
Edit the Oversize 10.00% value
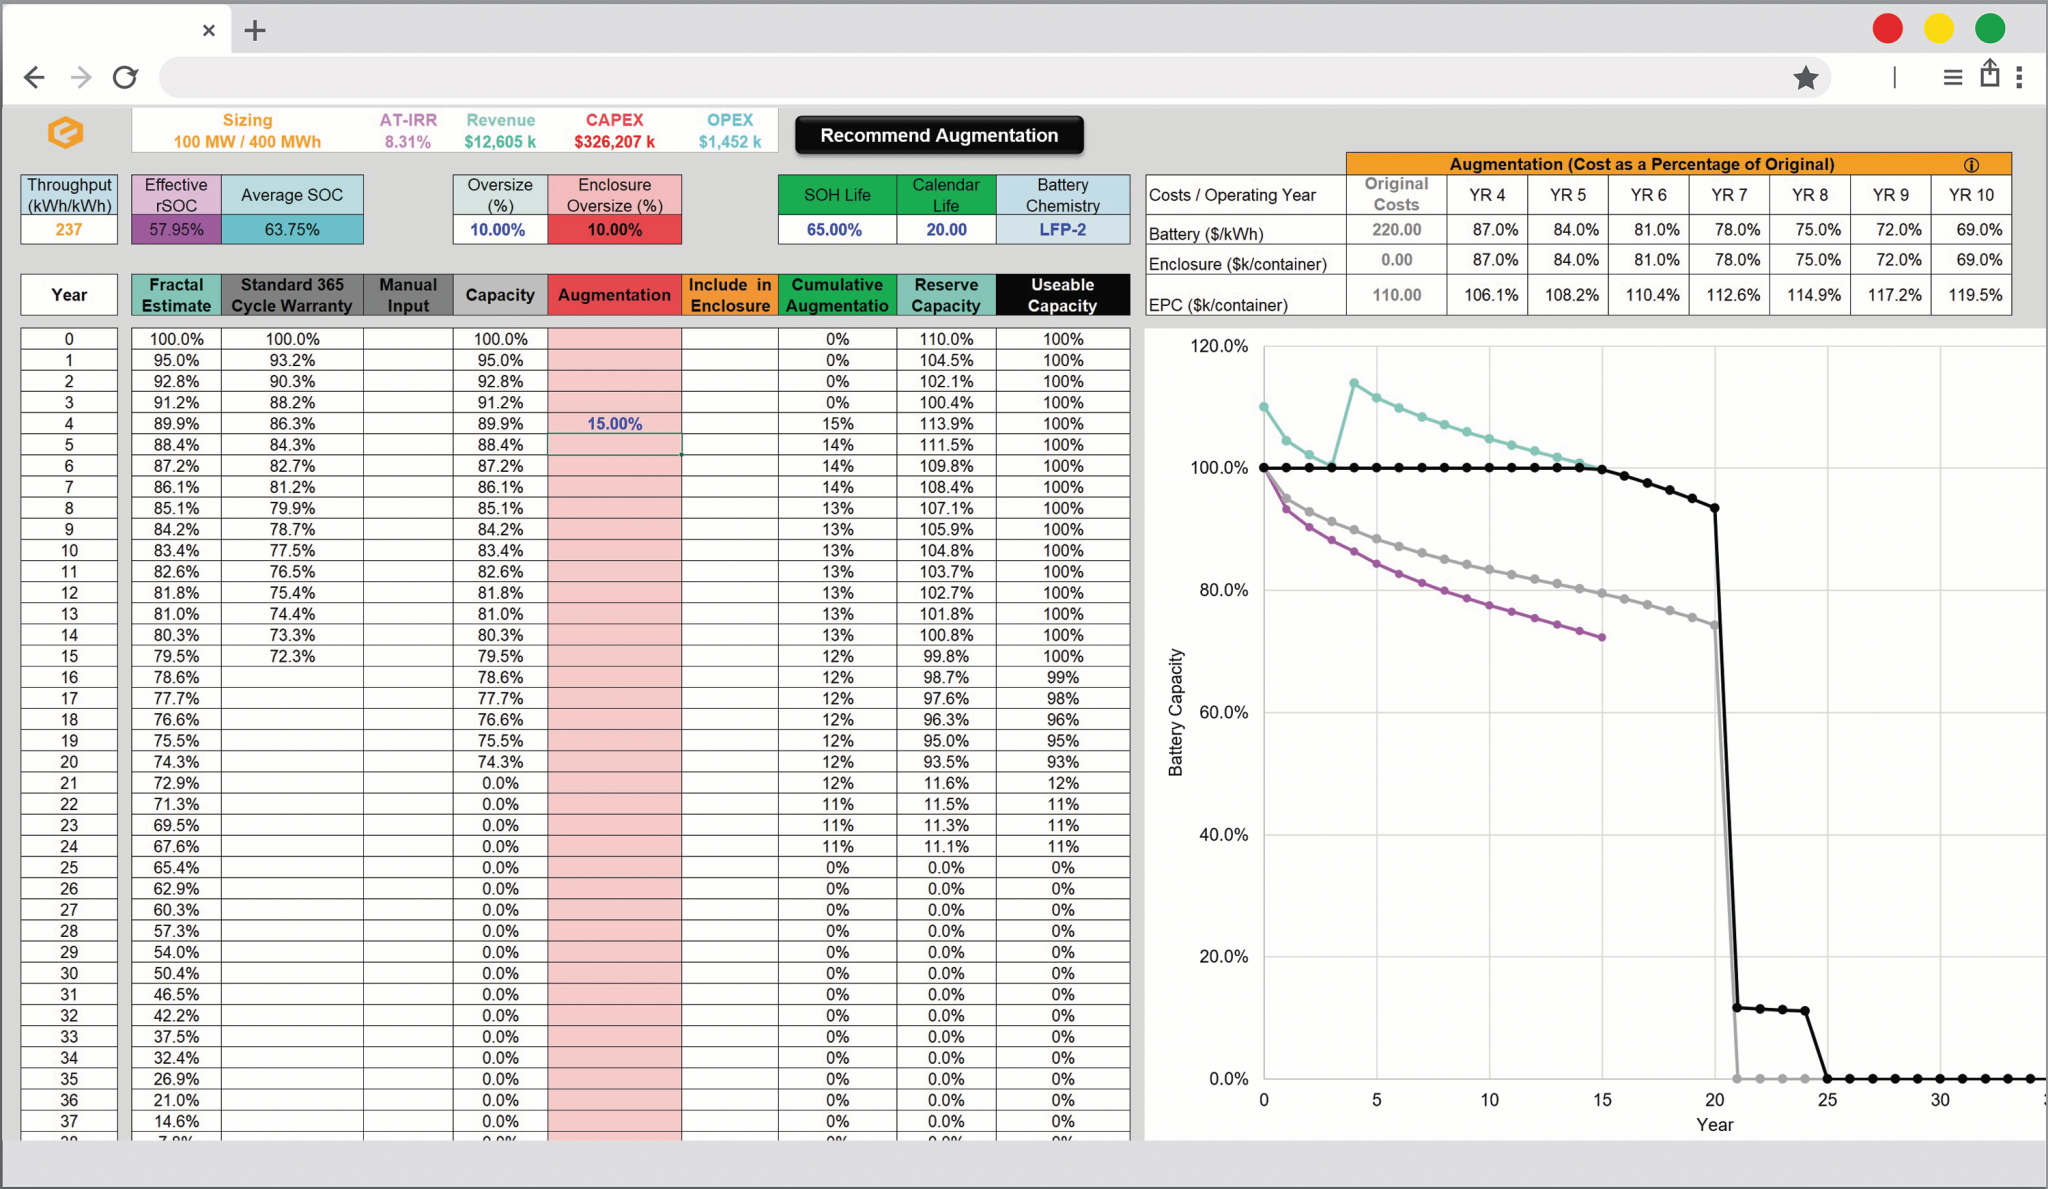click(499, 229)
